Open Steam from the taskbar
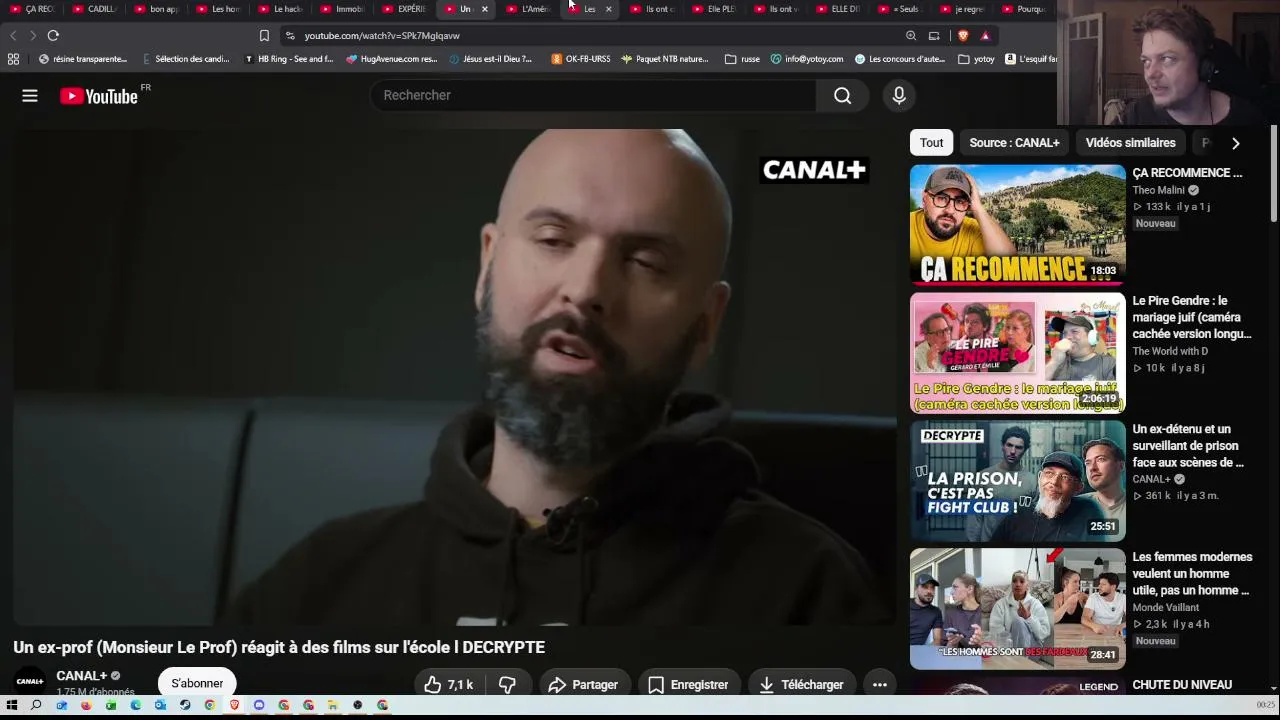The width and height of the screenshot is (1280, 720). 185,705
